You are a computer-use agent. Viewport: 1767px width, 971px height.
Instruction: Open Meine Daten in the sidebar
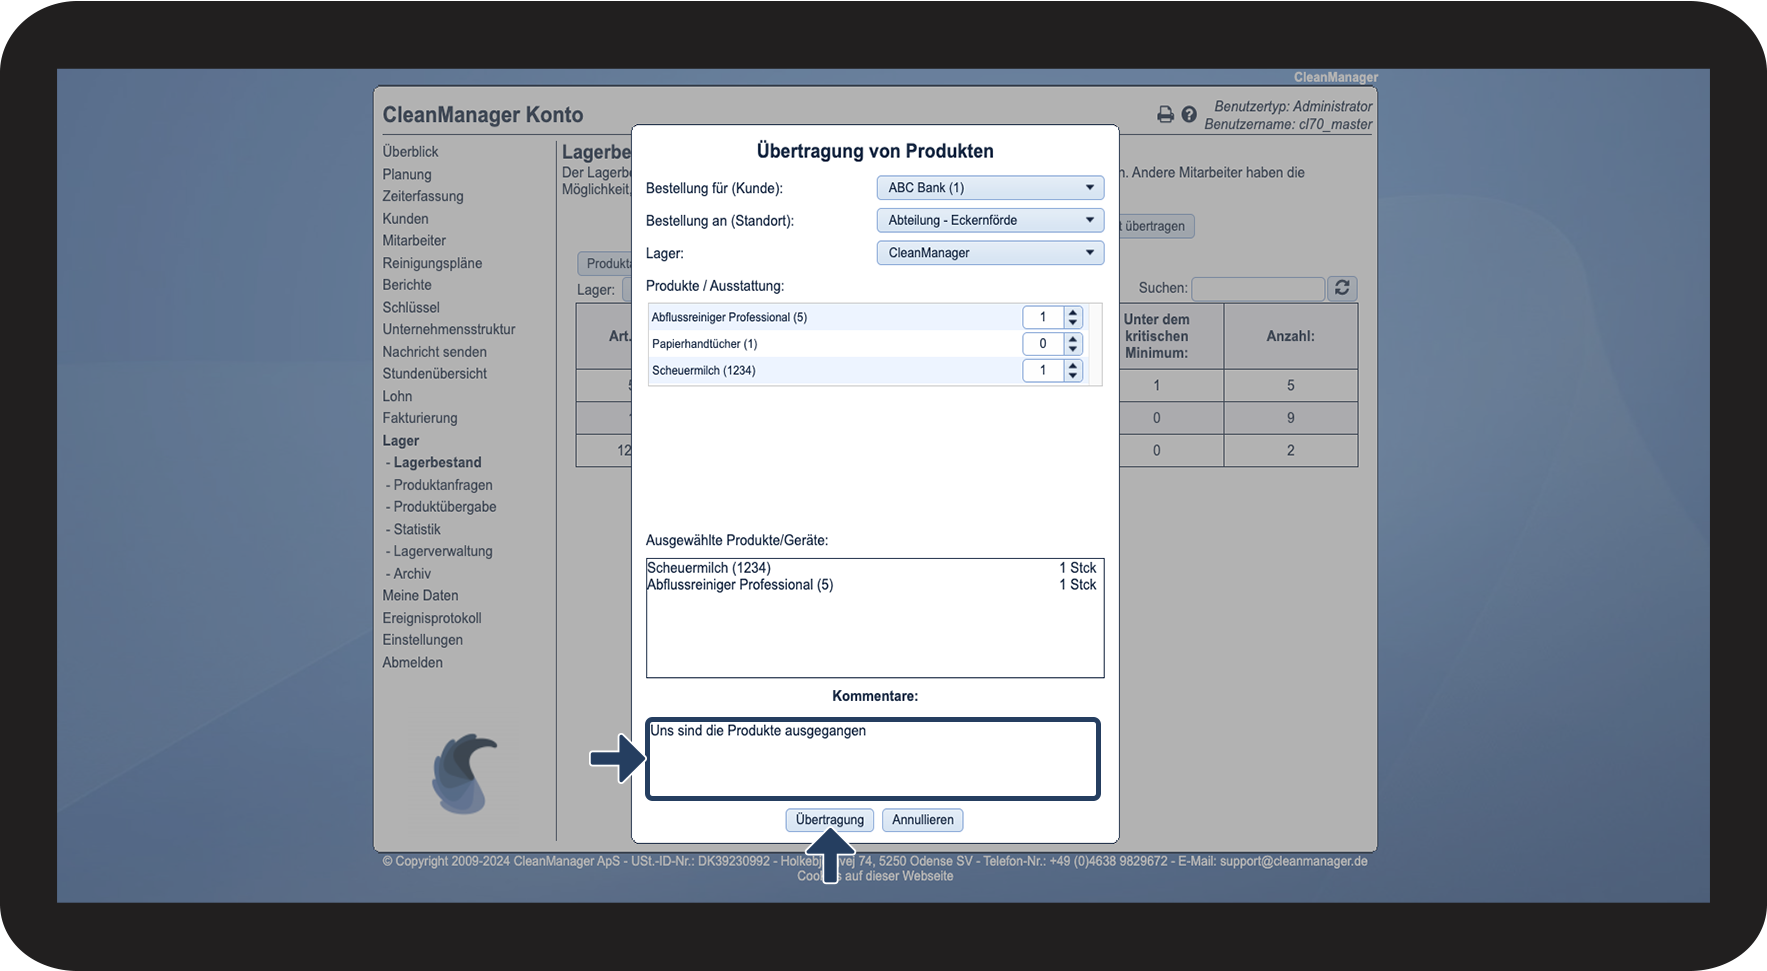[420, 595]
